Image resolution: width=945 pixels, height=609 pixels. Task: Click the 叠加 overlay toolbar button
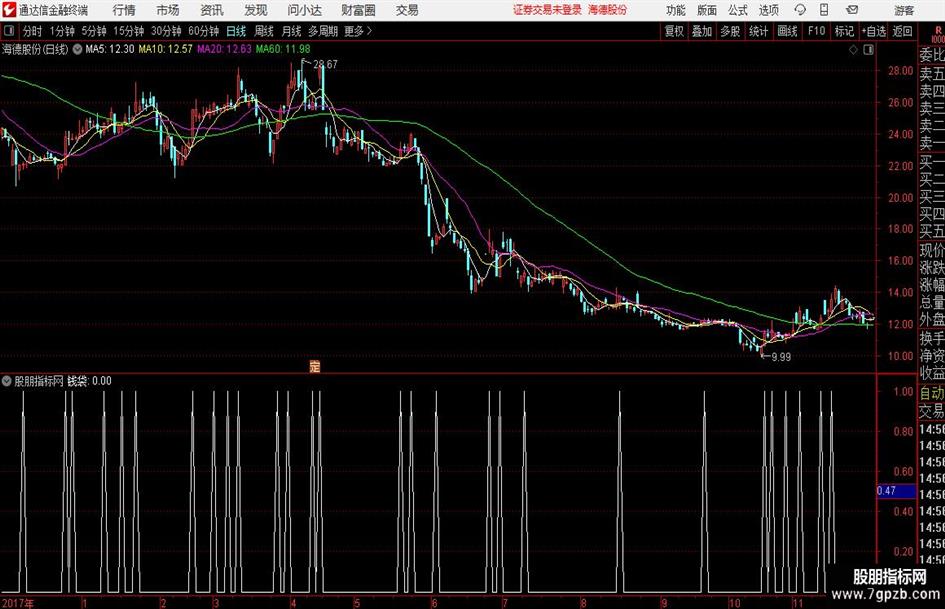pyautogui.click(x=702, y=31)
